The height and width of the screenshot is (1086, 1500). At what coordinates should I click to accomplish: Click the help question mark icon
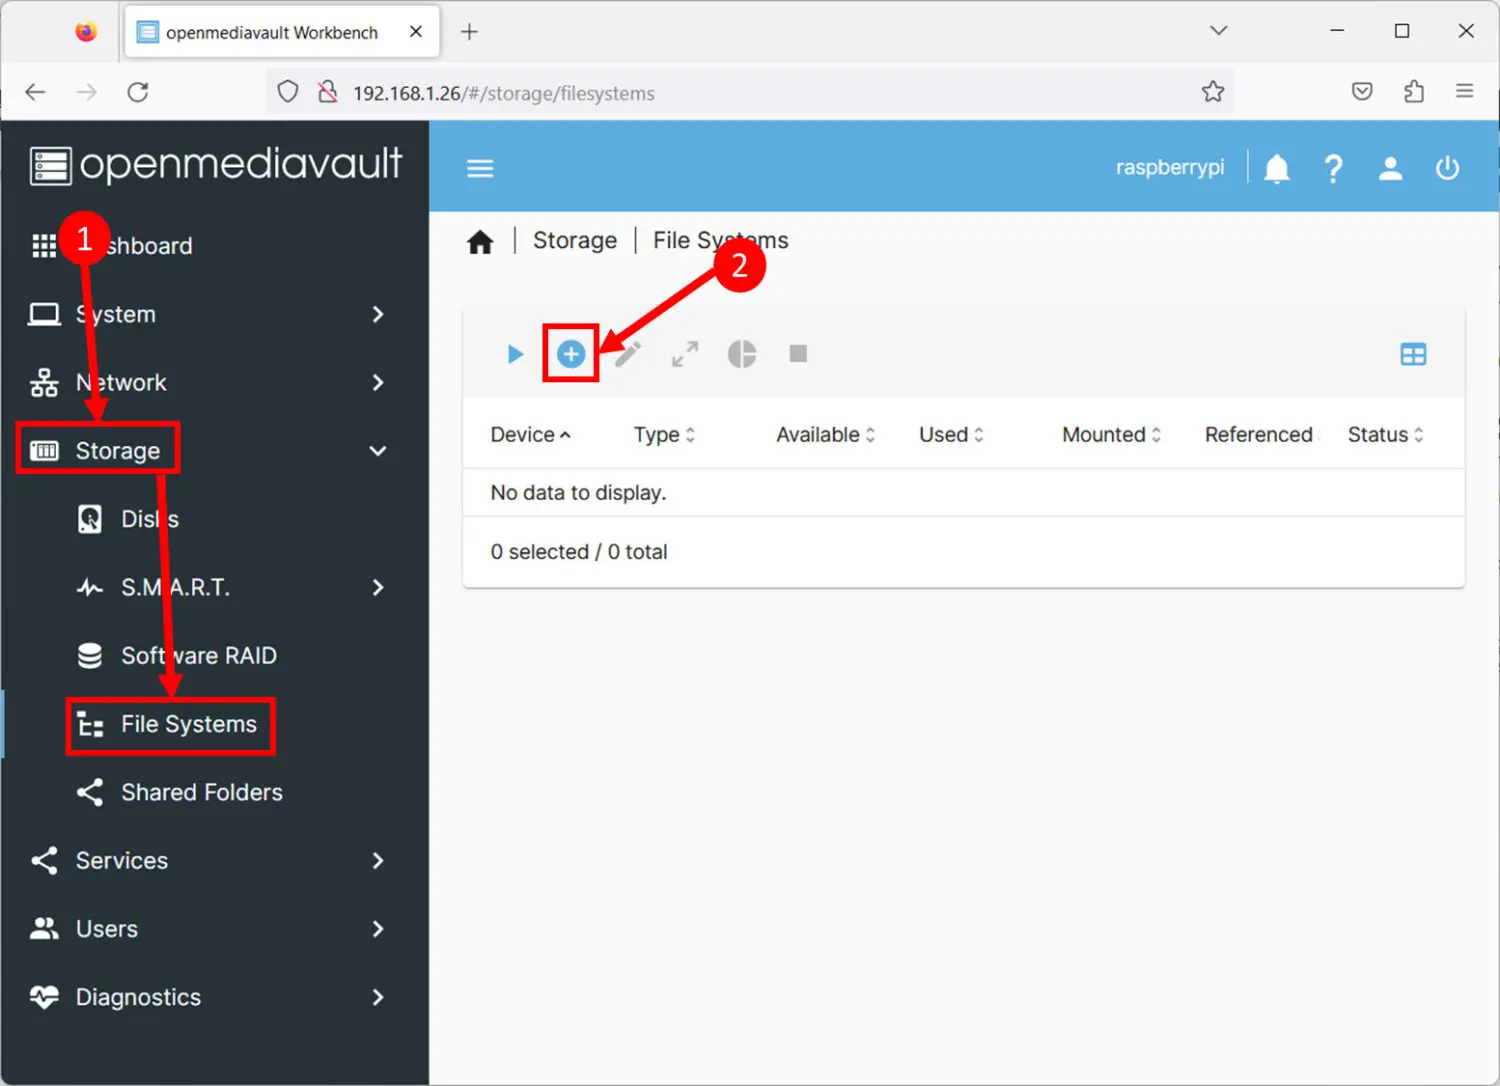click(x=1333, y=168)
